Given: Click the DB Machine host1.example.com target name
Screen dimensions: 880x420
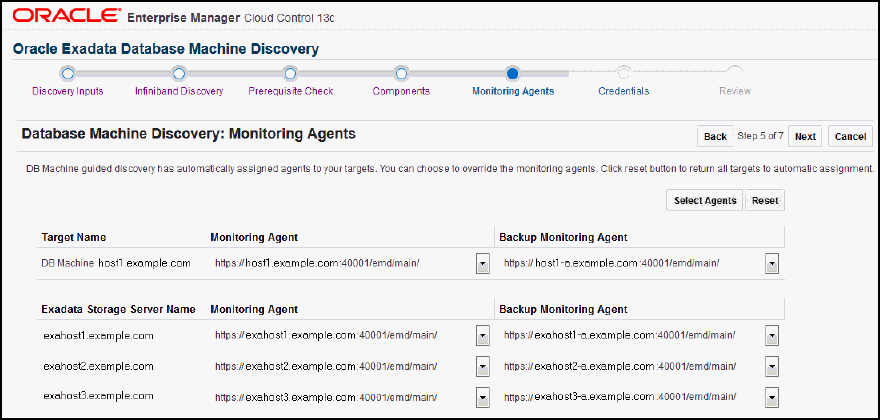Looking at the screenshot, I should 116,263.
